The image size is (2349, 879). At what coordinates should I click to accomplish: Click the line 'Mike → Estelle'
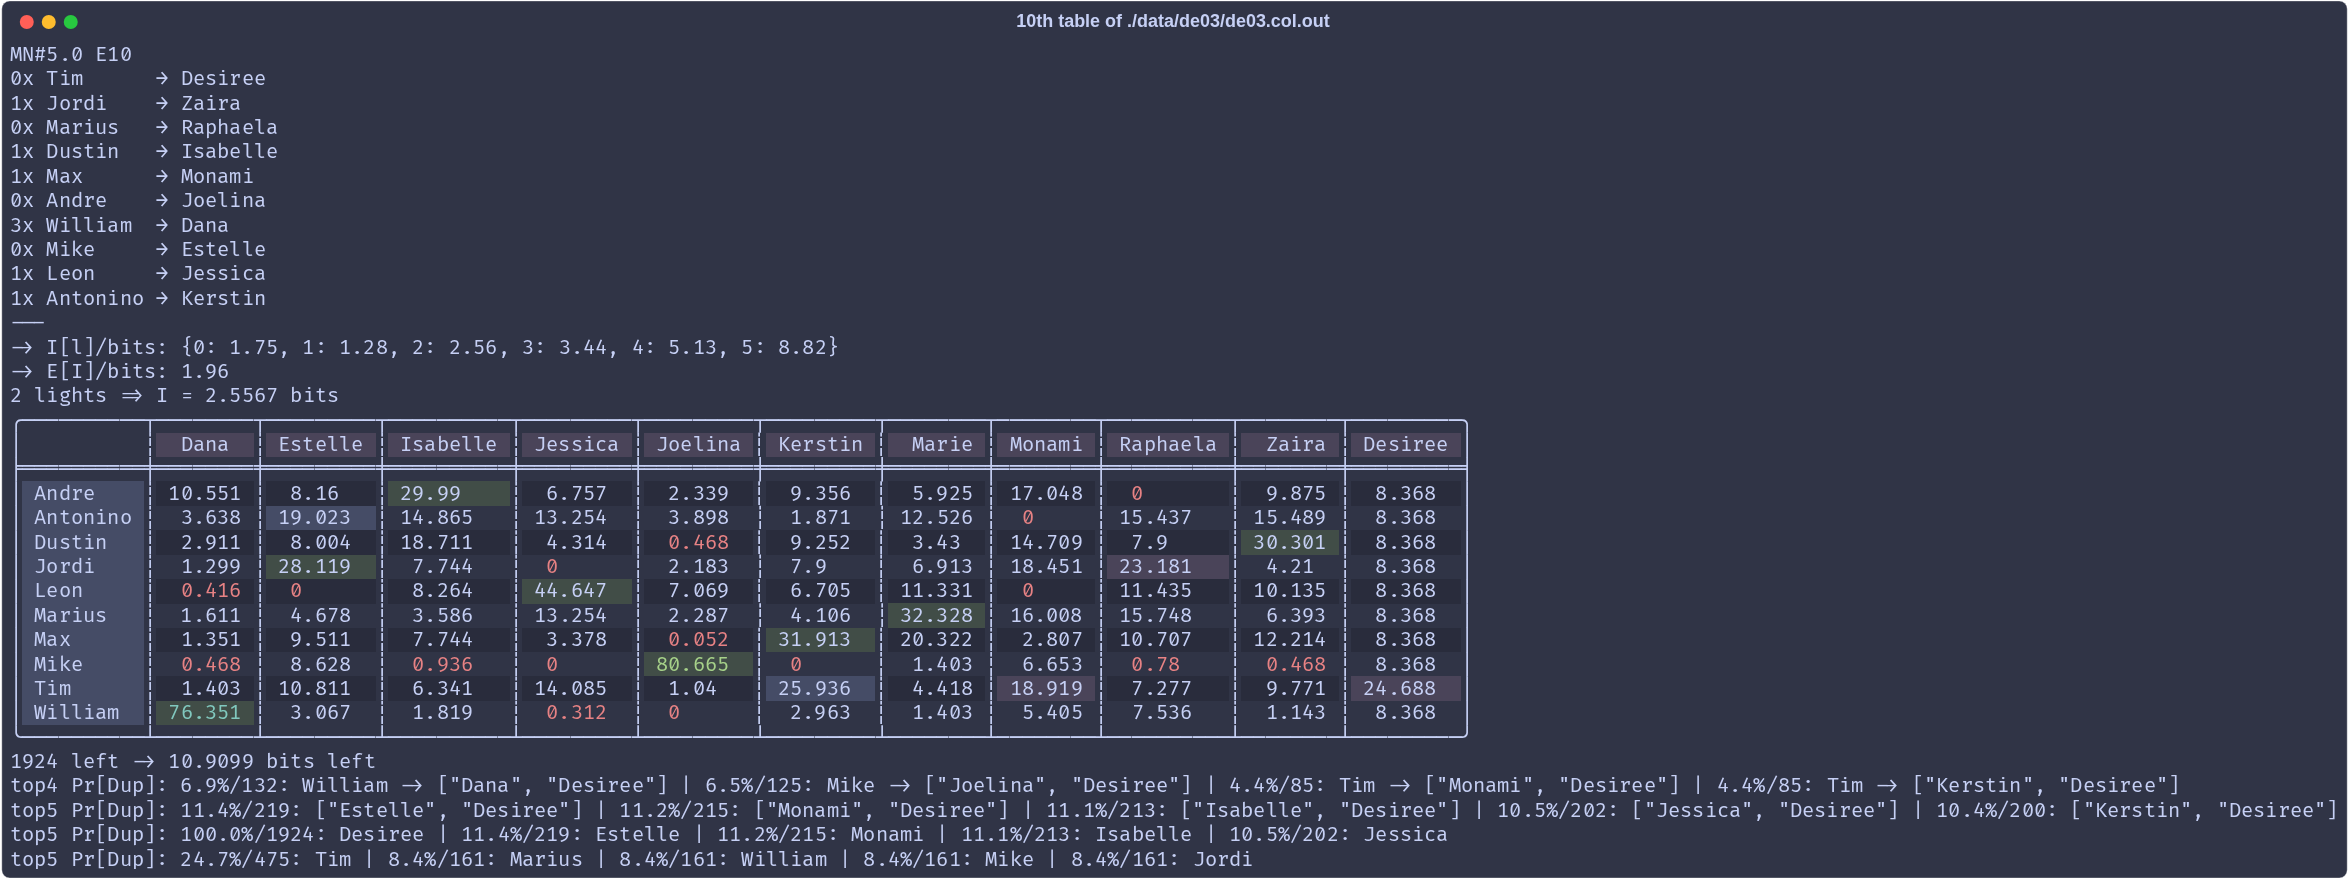[138, 249]
